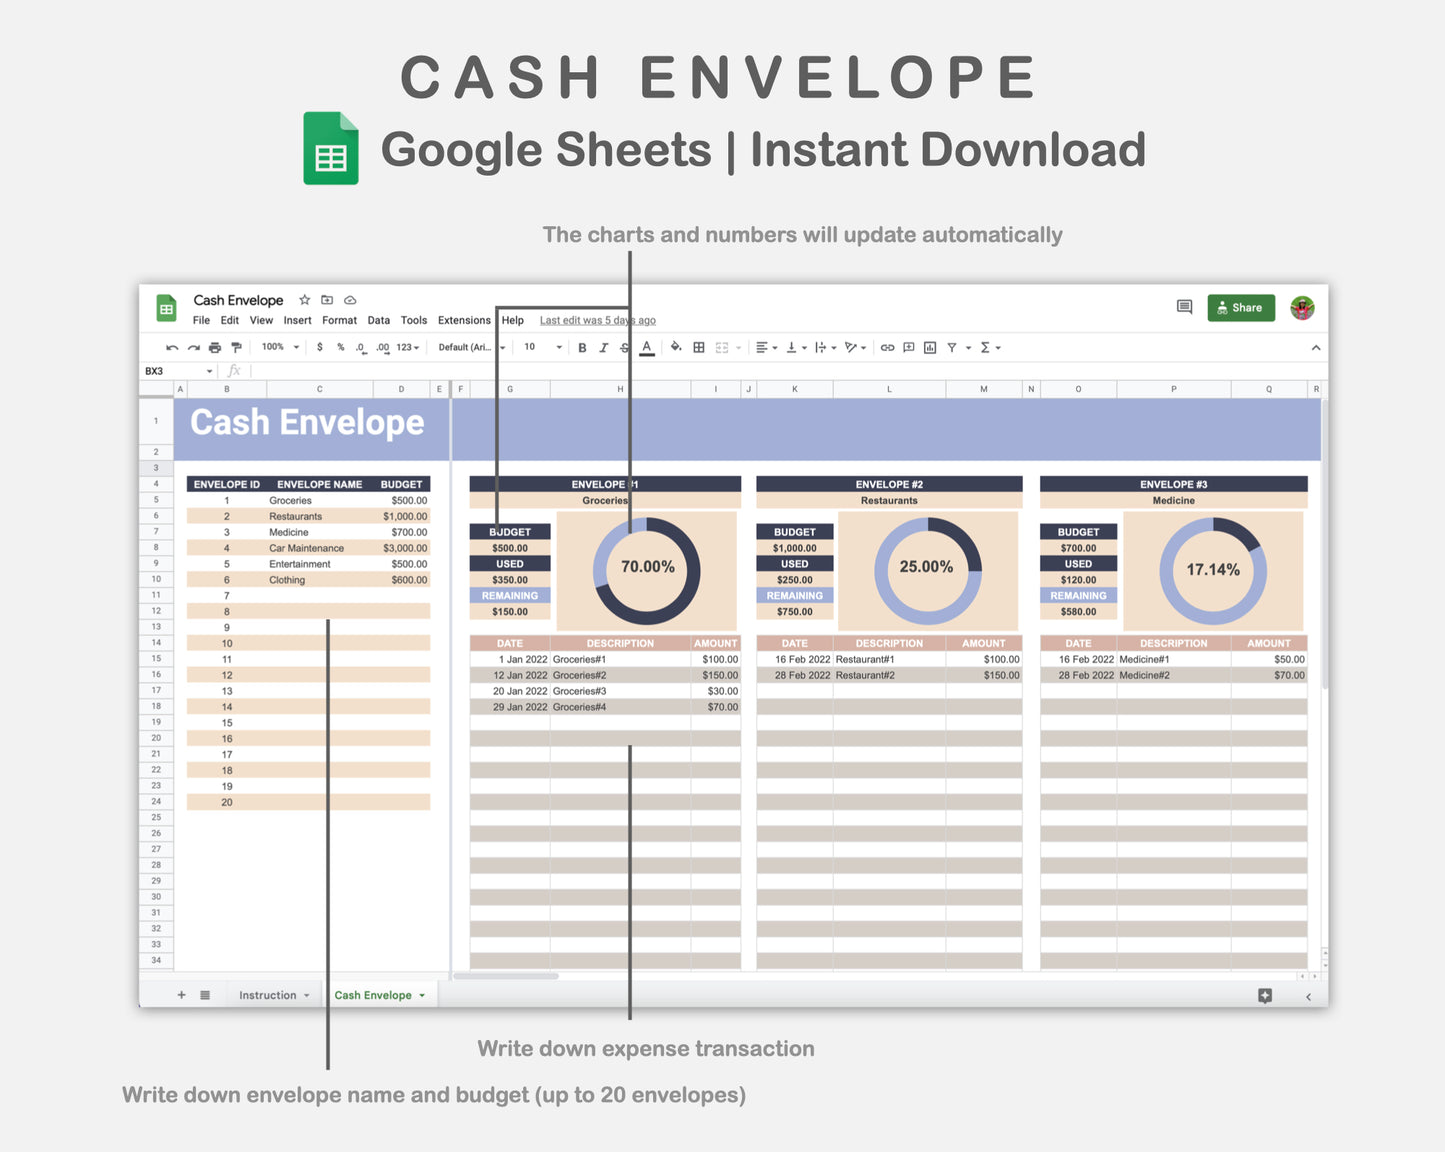Click the insert link icon
This screenshot has height=1152, width=1445.
[x=887, y=348]
